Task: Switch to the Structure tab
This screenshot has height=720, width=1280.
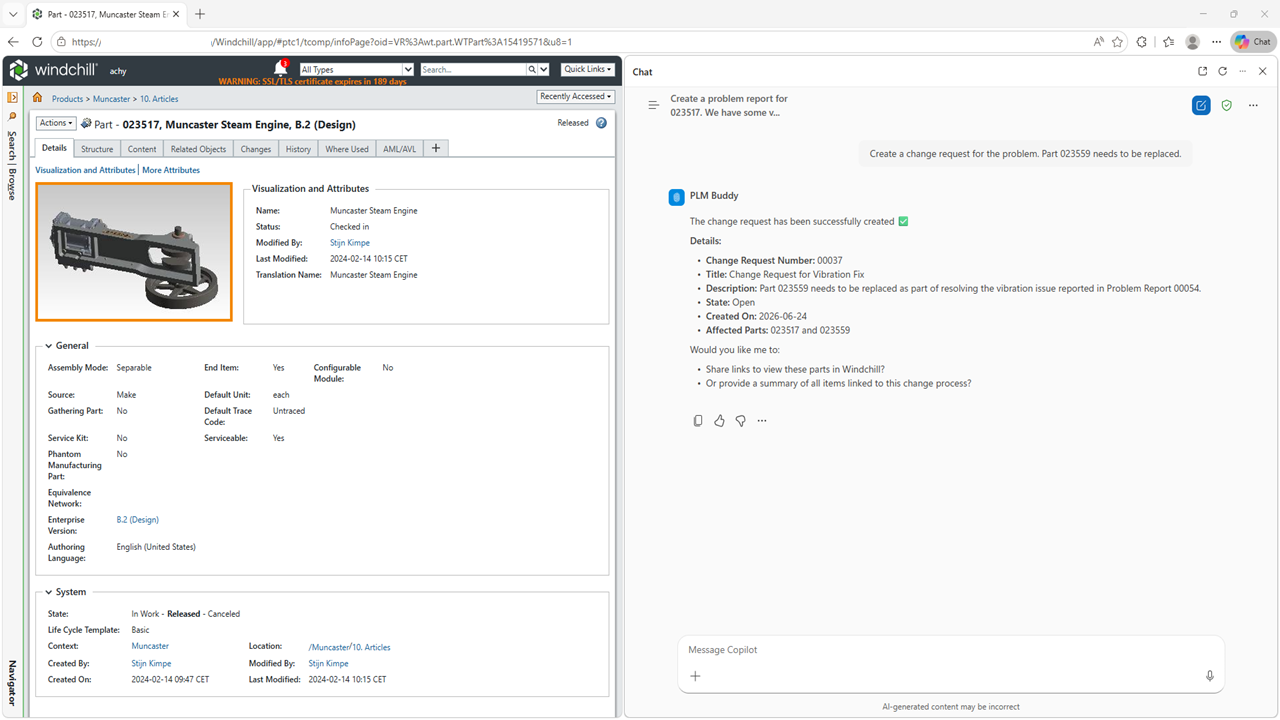Action: coord(97,149)
